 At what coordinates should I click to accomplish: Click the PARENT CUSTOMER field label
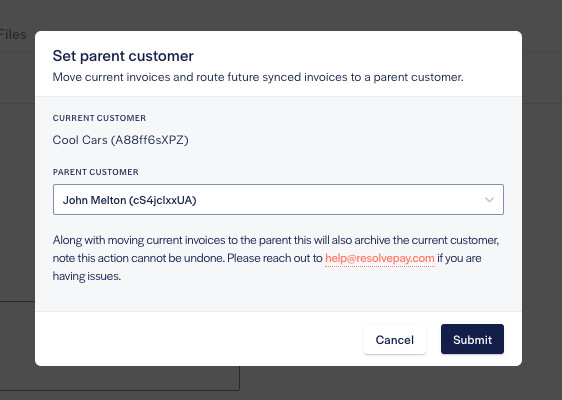coord(95,172)
